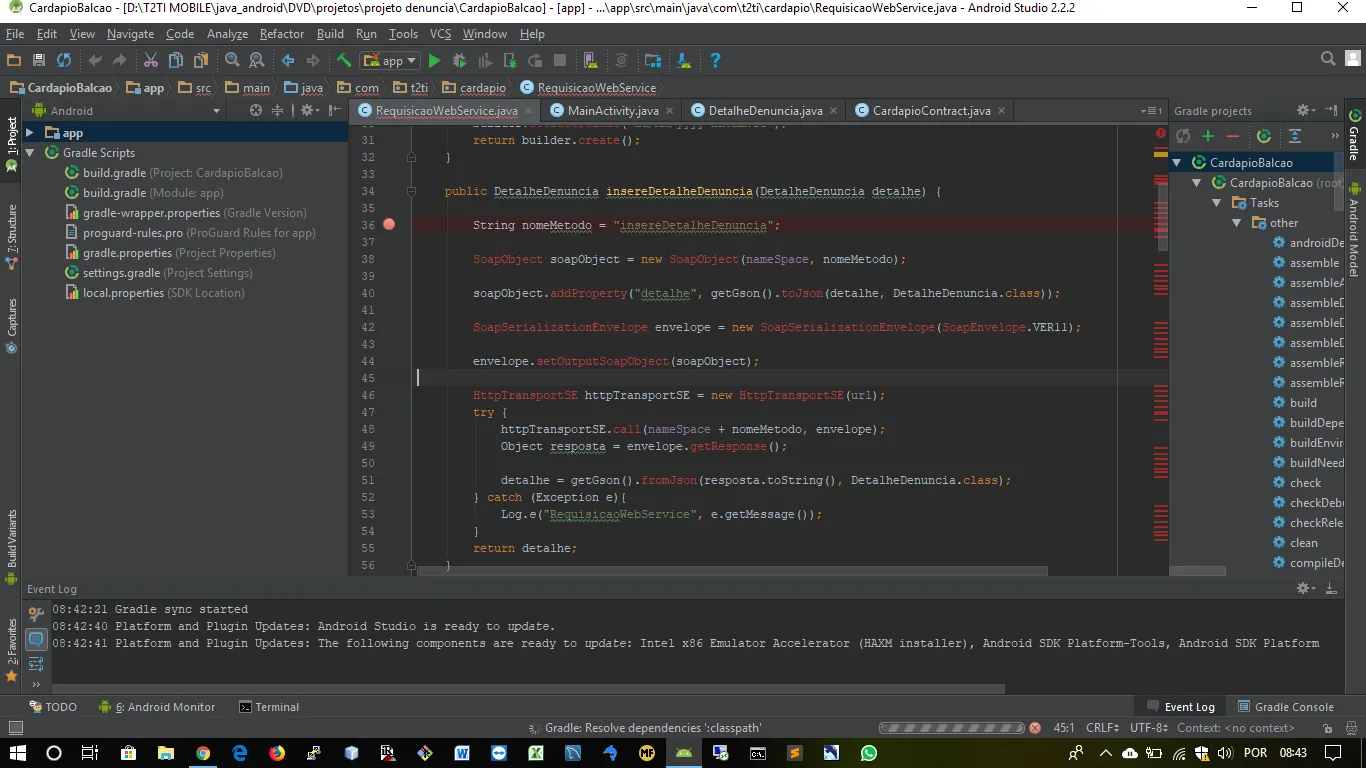The width and height of the screenshot is (1366, 768).
Task: Switch to the MainActivity.java tab
Action: coord(612,110)
